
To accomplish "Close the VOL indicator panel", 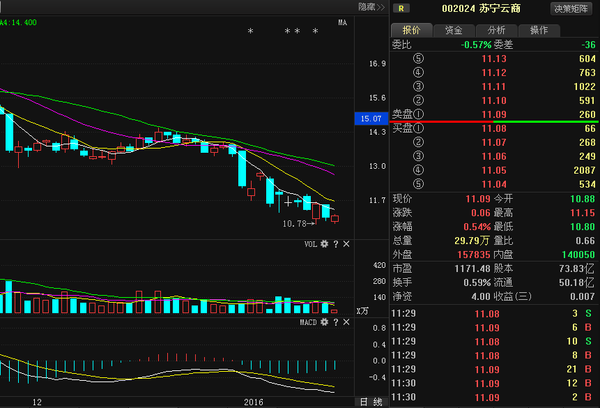I will [347, 244].
